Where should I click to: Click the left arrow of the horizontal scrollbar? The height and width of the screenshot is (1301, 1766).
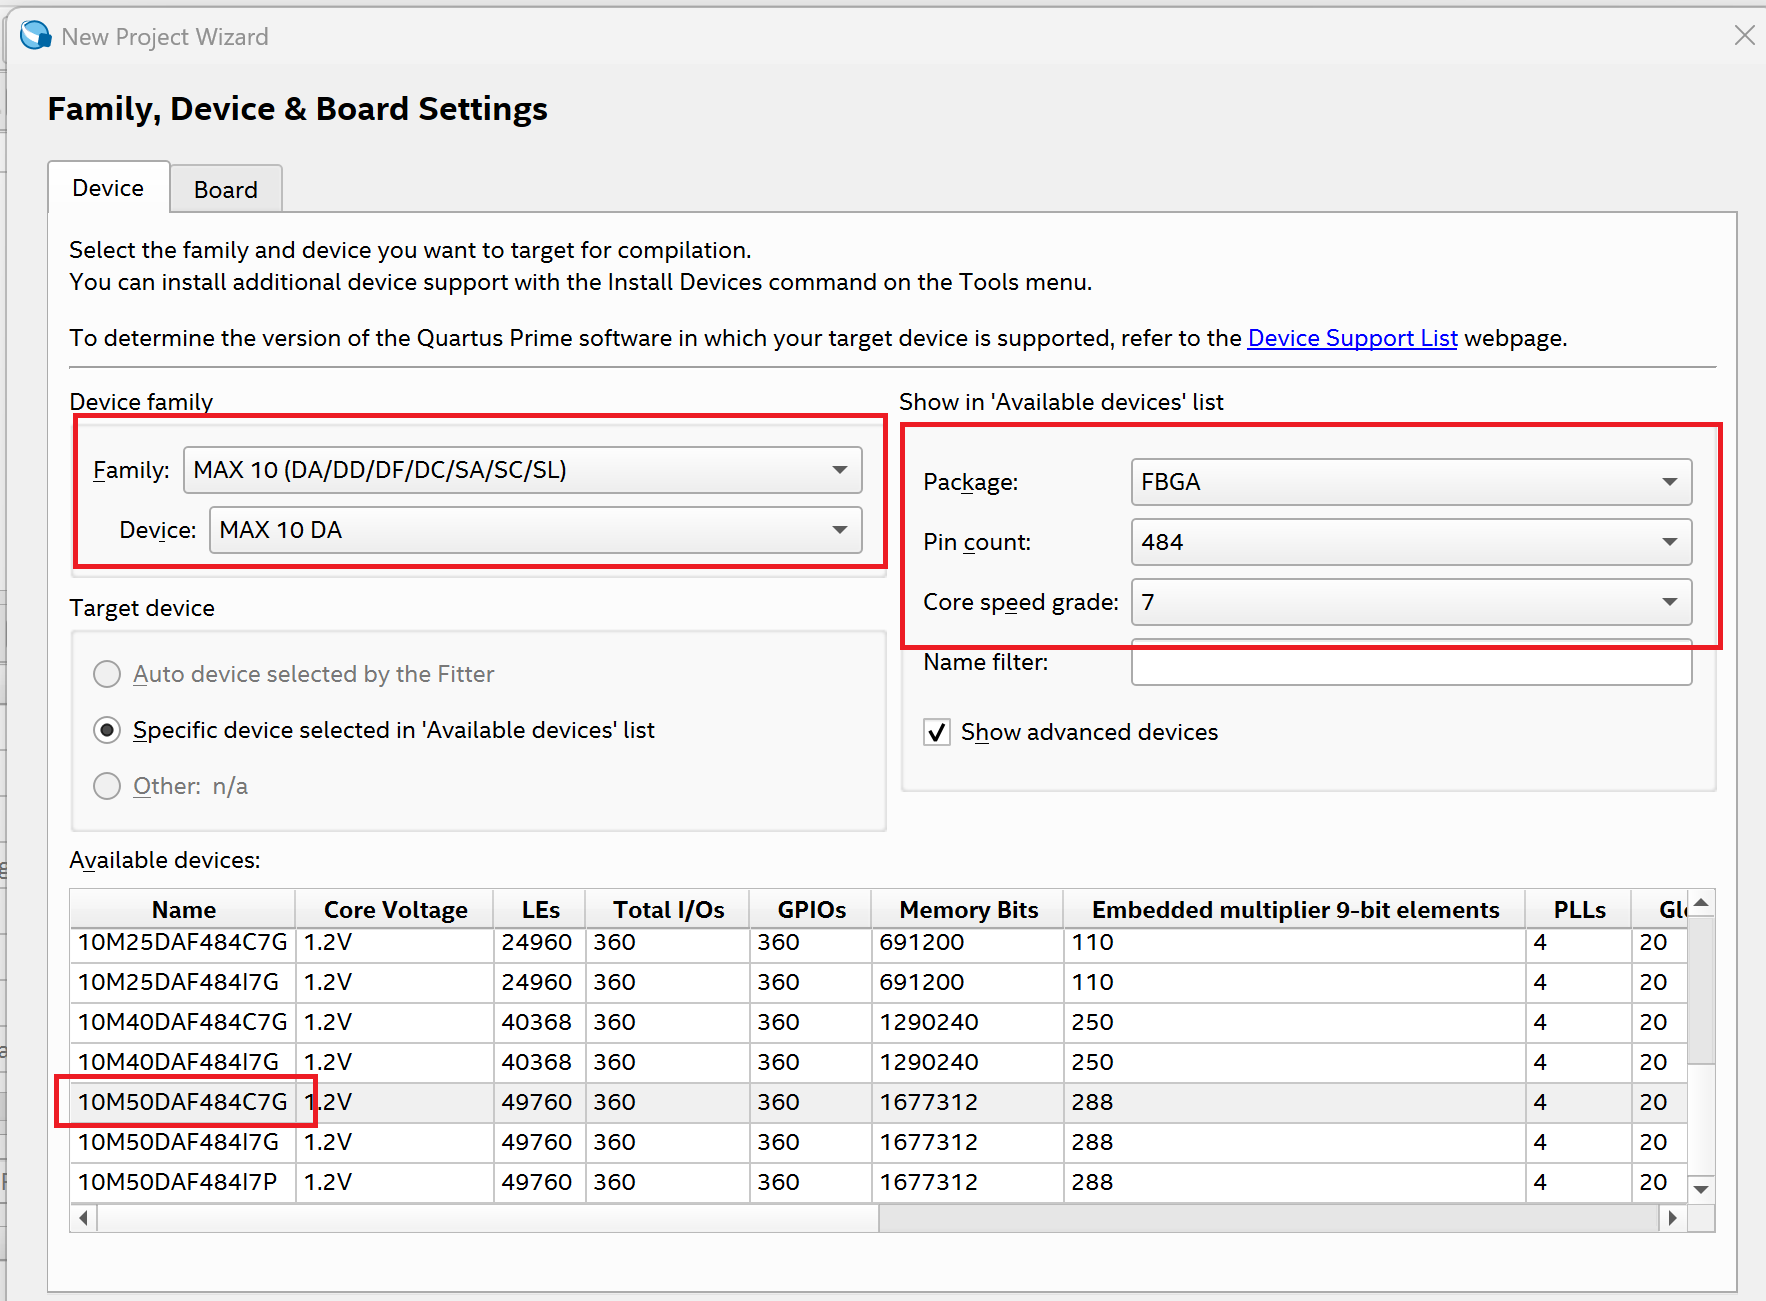pos(84,1218)
